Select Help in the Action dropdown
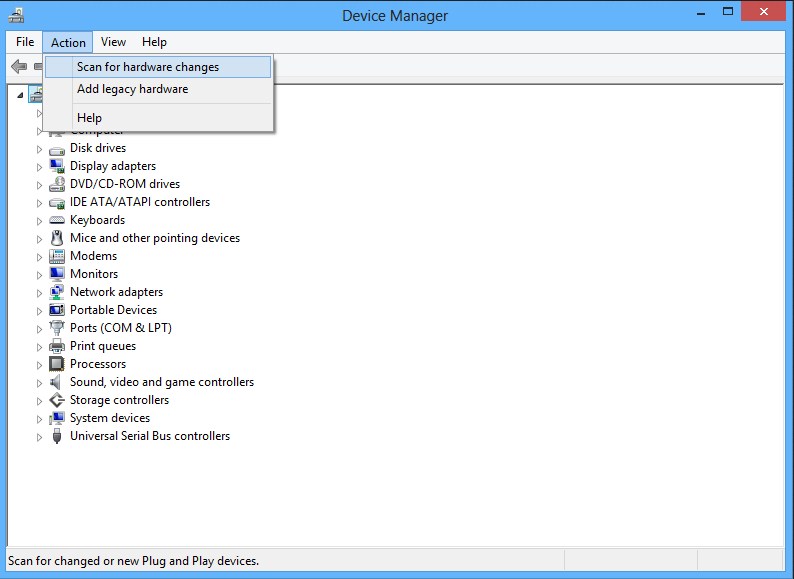Viewport: 794px width, 579px height. point(158,118)
